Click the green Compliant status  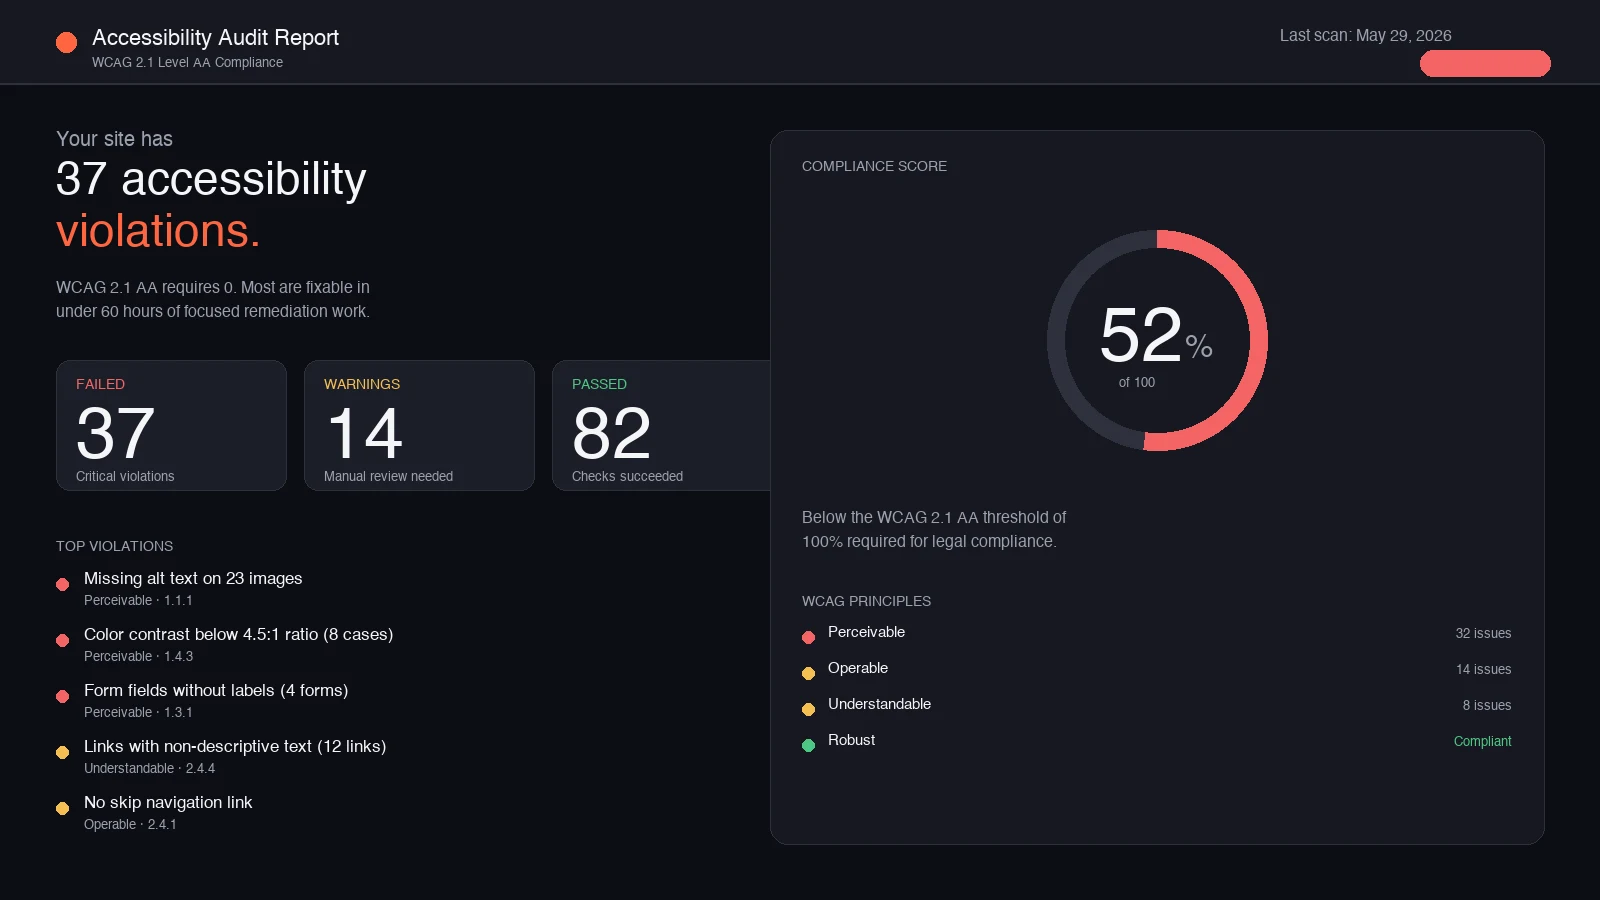coord(1482,741)
